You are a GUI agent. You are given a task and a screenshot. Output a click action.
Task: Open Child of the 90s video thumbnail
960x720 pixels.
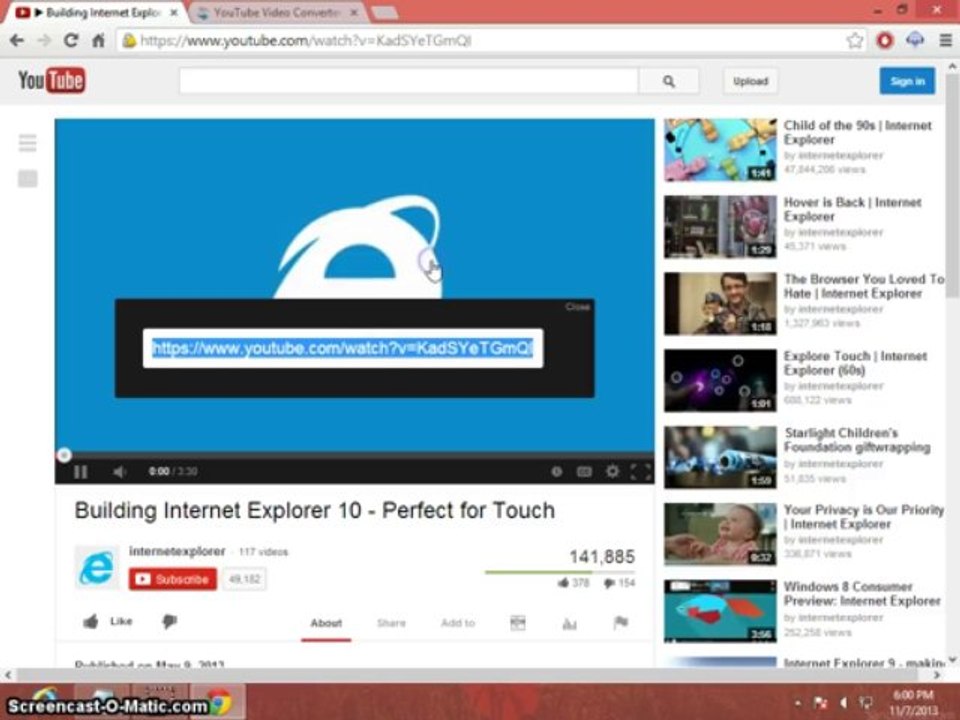pos(721,150)
